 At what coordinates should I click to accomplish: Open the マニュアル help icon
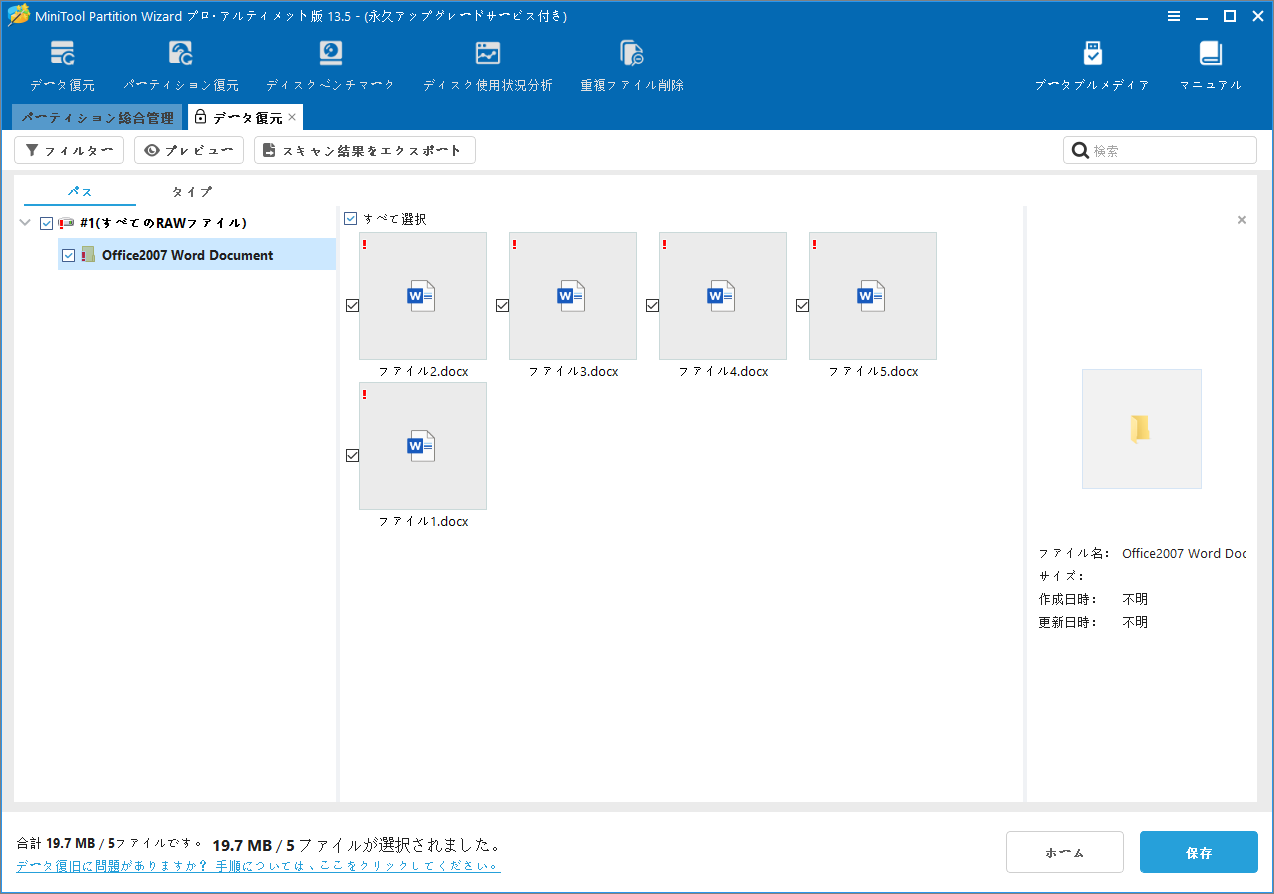coord(1210,63)
